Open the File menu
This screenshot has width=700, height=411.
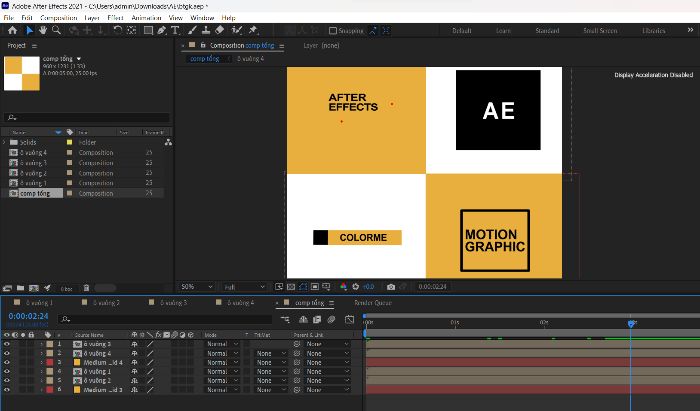click(x=8, y=18)
